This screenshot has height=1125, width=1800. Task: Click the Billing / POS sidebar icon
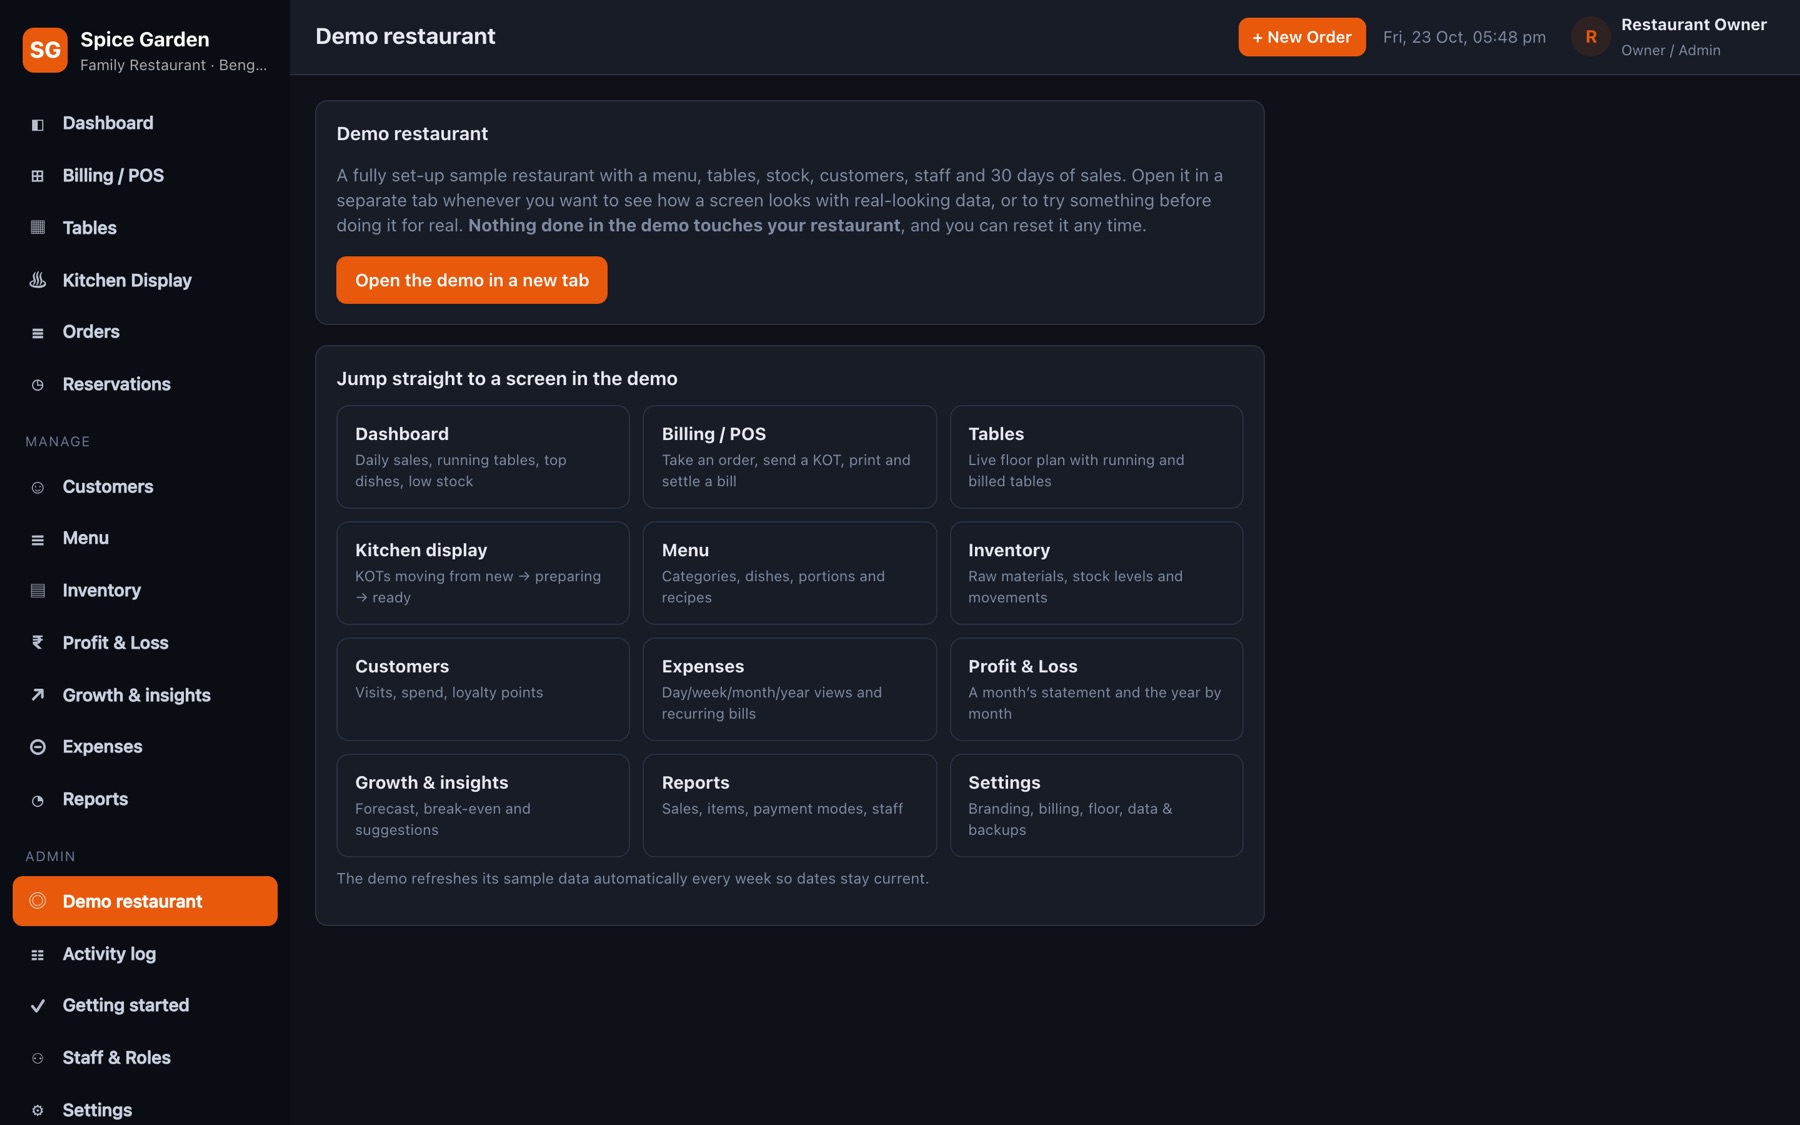point(38,176)
